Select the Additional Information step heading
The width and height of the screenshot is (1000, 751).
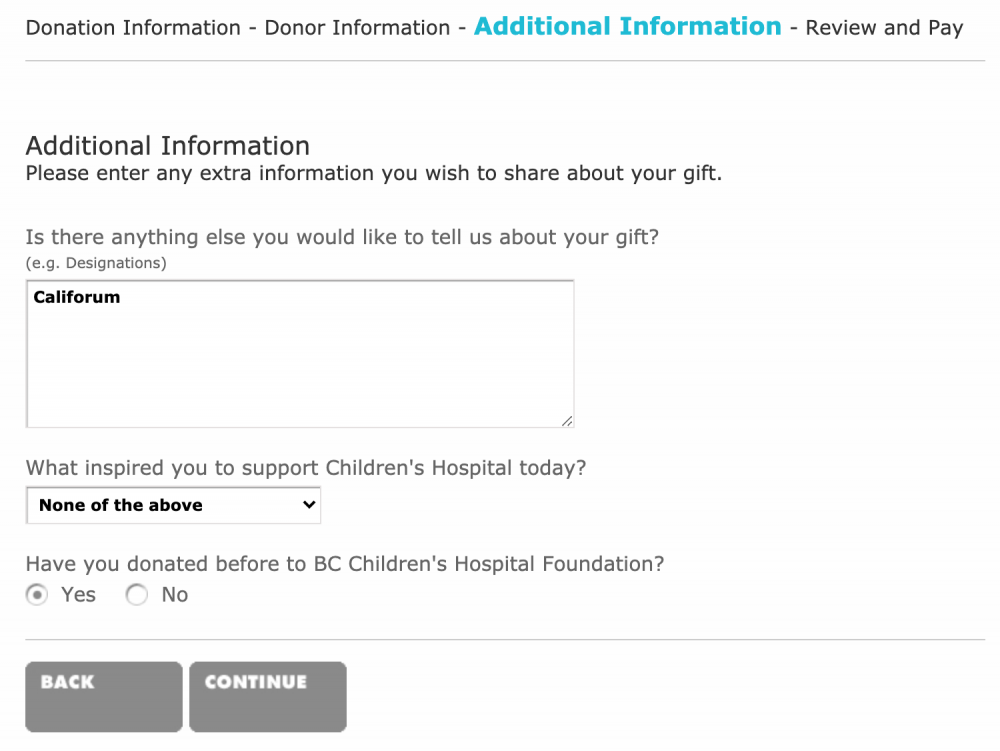point(628,27)
